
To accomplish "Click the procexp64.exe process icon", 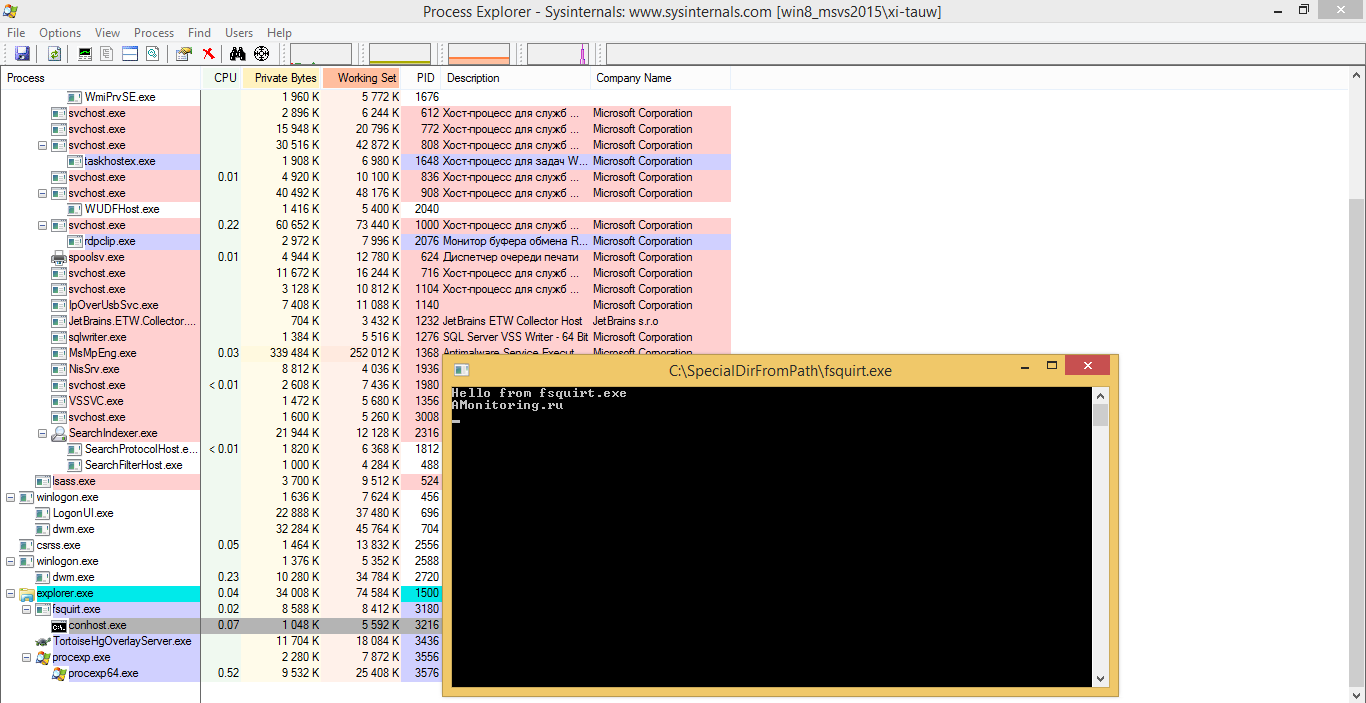I will [x=59, y=673].
